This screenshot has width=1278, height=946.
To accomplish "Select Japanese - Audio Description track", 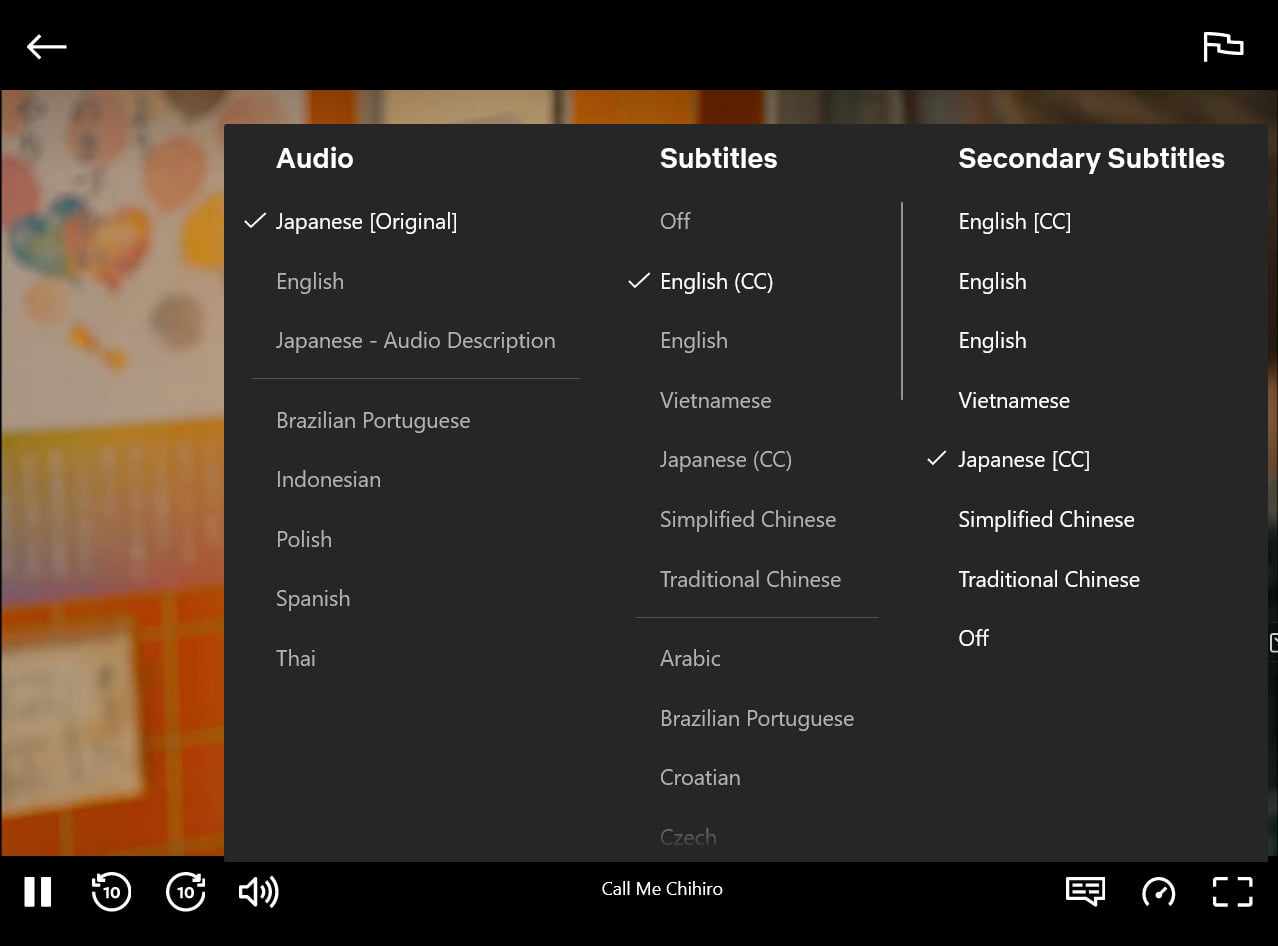I will [415, 341].
